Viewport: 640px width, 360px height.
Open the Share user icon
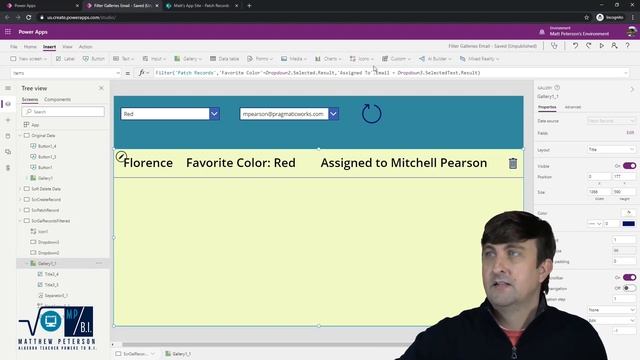614,46
